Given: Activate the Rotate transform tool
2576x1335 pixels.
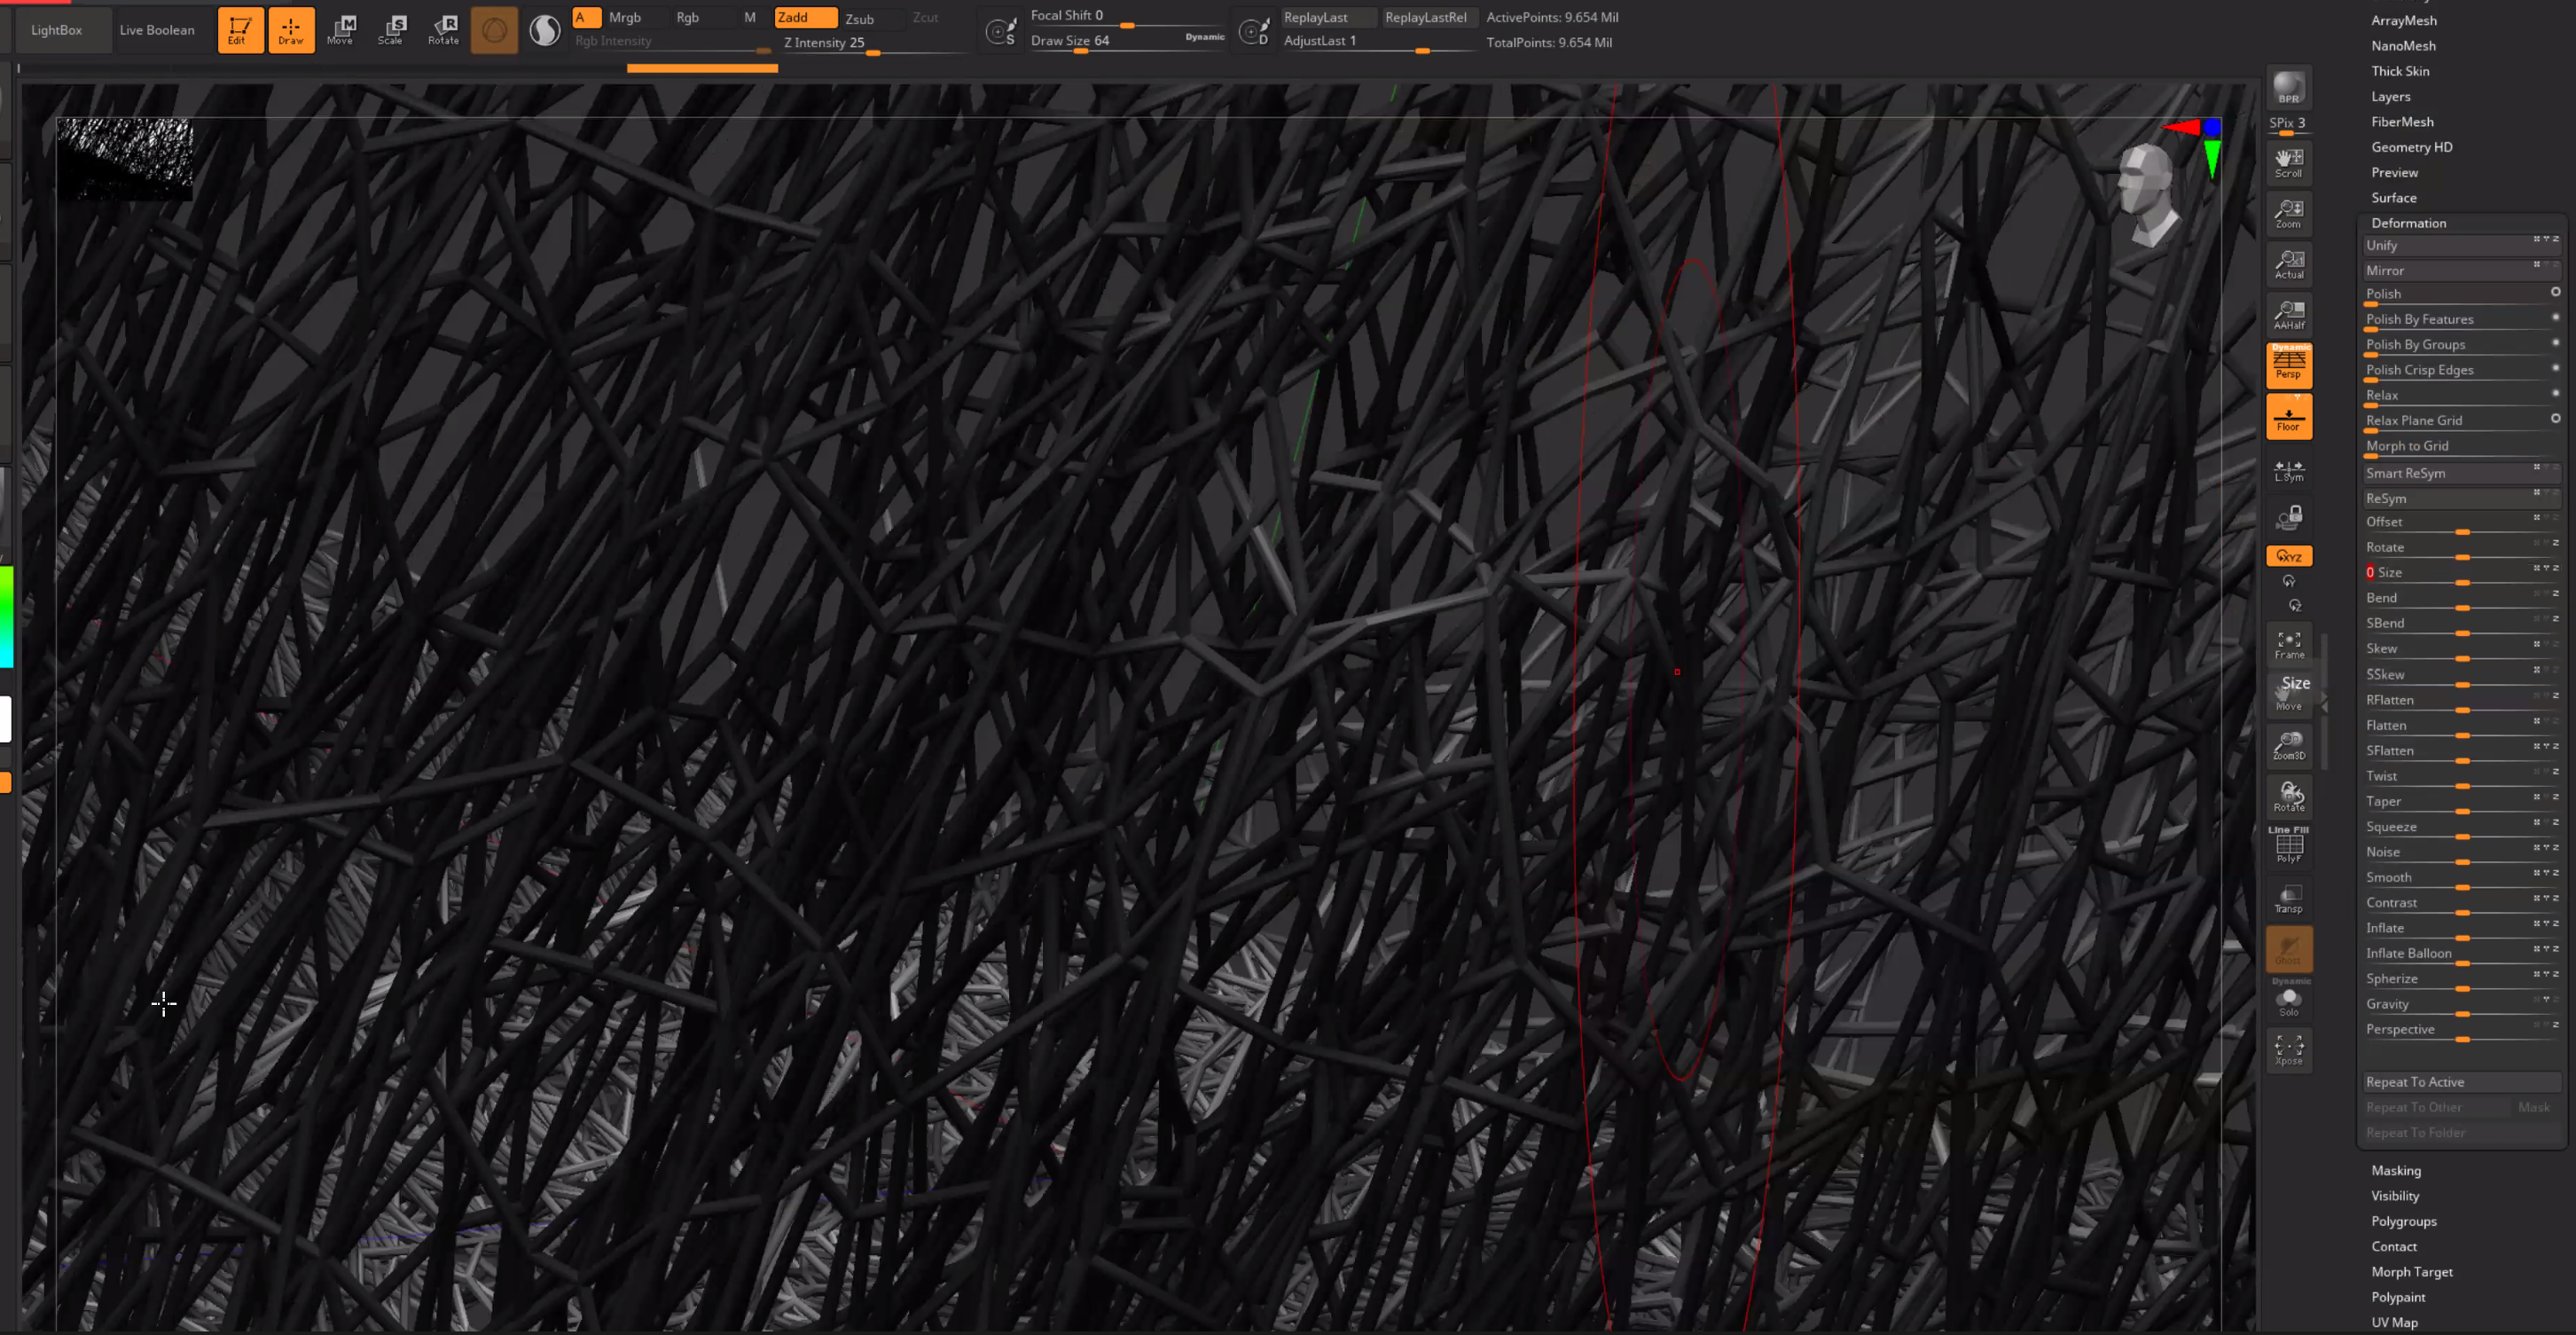Looking at the screenshot, I should (x=443, y=30).
